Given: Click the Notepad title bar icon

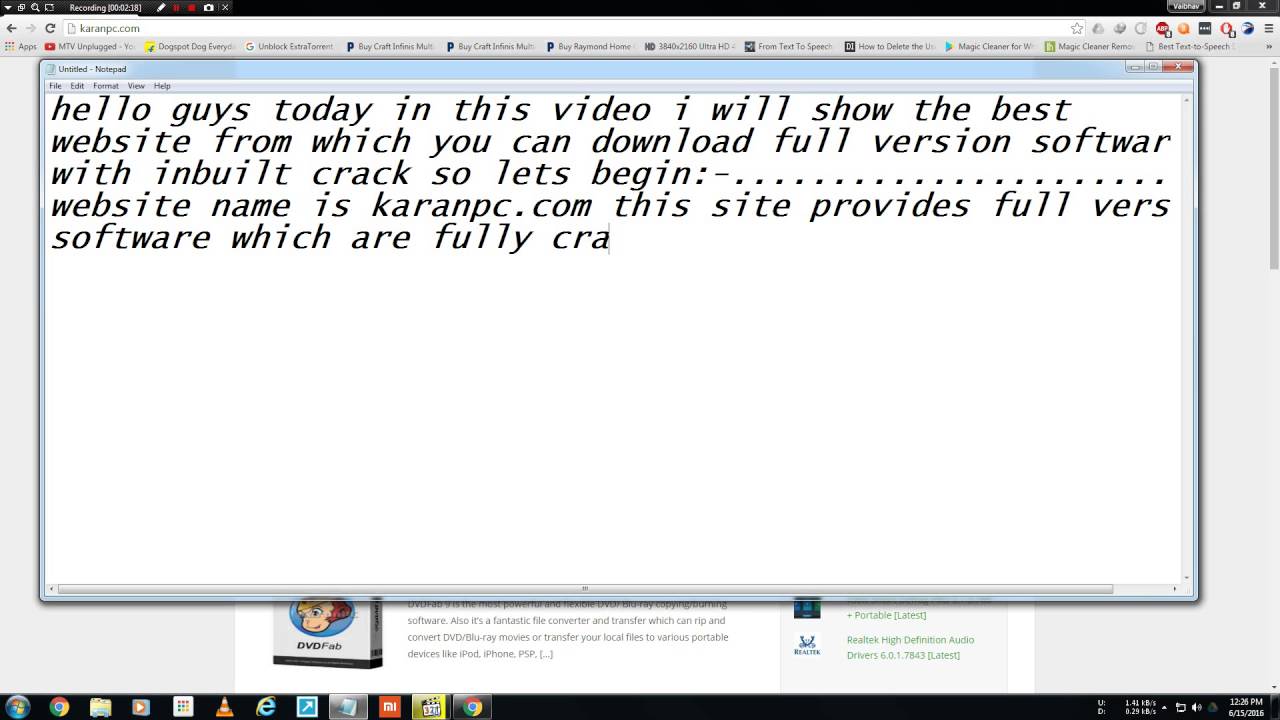Looking at the screenshot, I should pos(51,69).
